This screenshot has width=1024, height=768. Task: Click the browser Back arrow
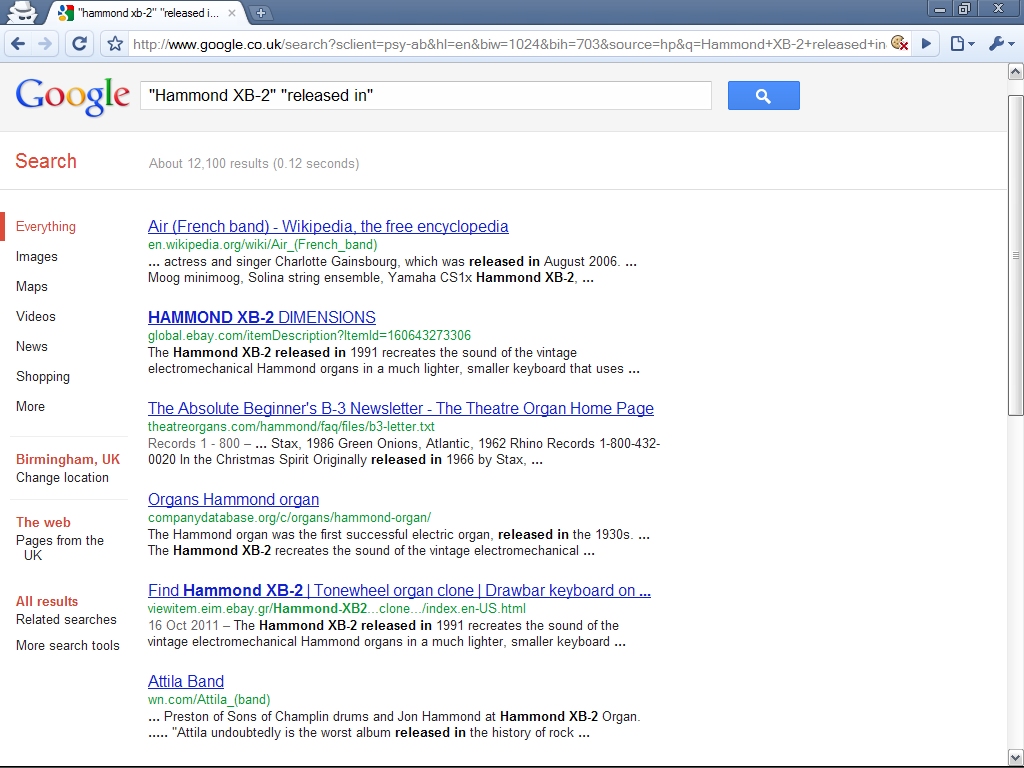(x=18, y=44)
